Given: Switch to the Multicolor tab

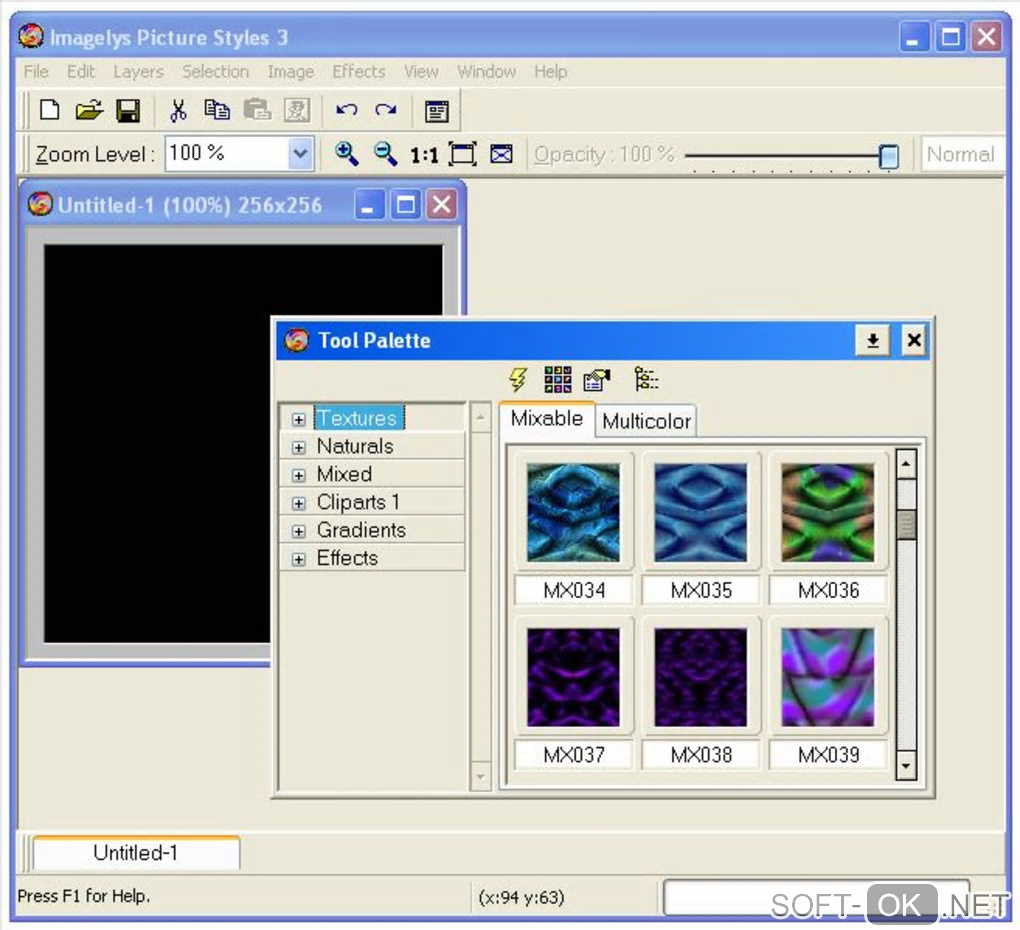Looking at the screenshot, I should coord(646,421).
